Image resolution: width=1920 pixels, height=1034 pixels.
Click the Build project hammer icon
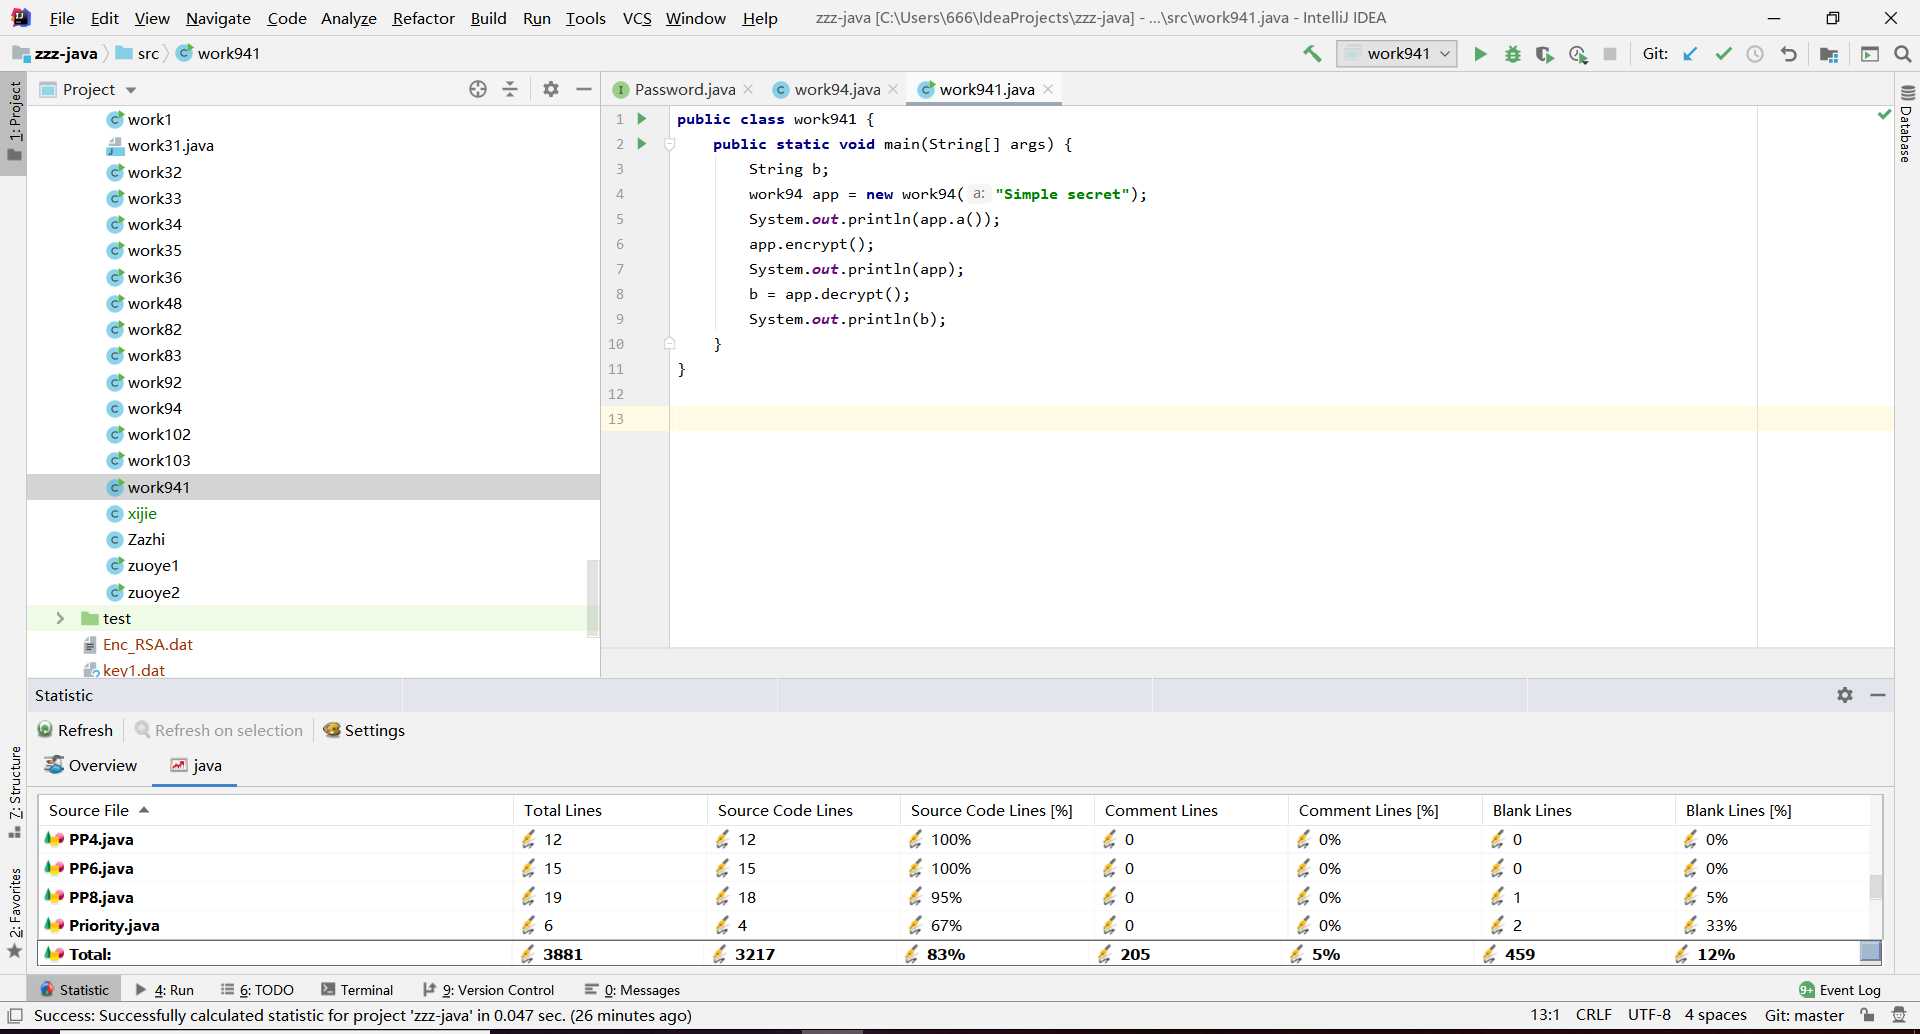(1312, 54)
